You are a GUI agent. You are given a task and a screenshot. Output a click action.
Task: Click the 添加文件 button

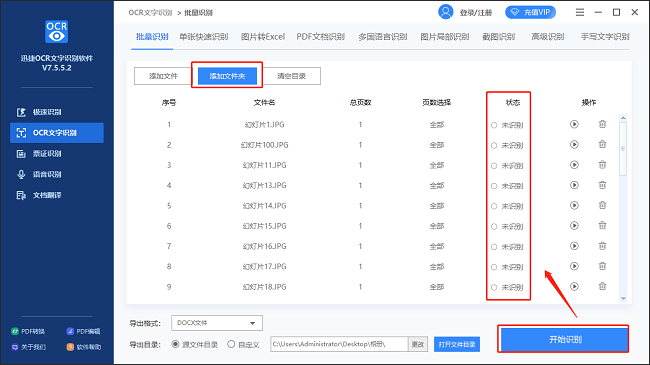pos(163,76)
